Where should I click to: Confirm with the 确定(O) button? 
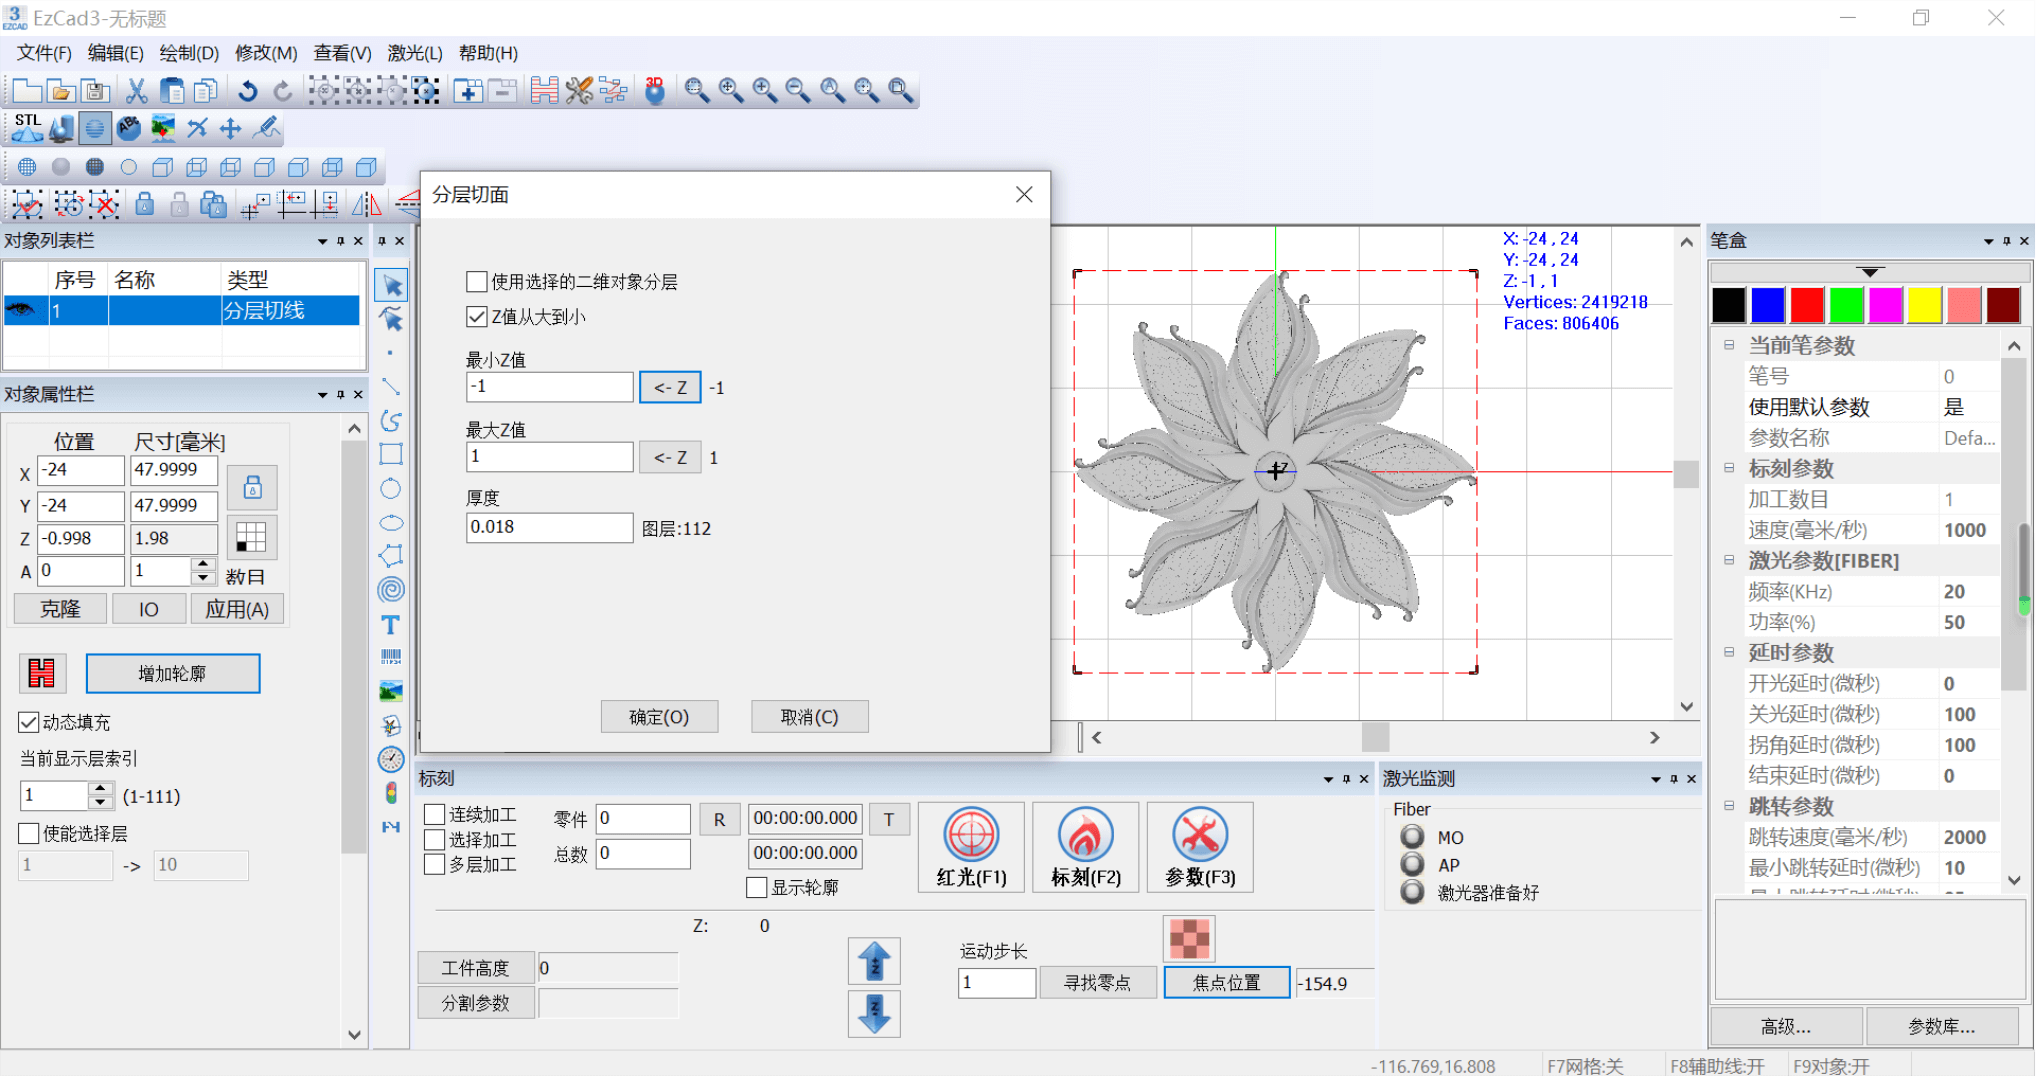[x=659, y=717]
